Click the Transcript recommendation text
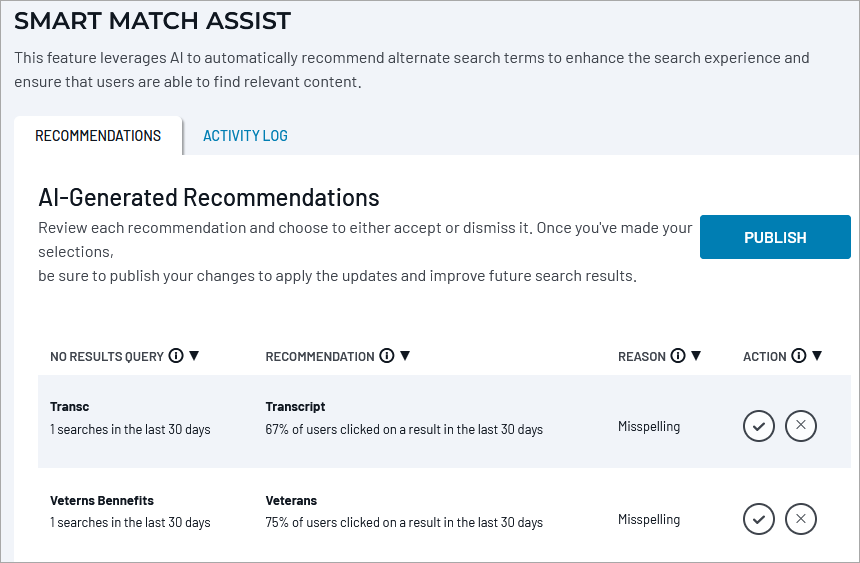The image size is (860, 563). point(295,407)
